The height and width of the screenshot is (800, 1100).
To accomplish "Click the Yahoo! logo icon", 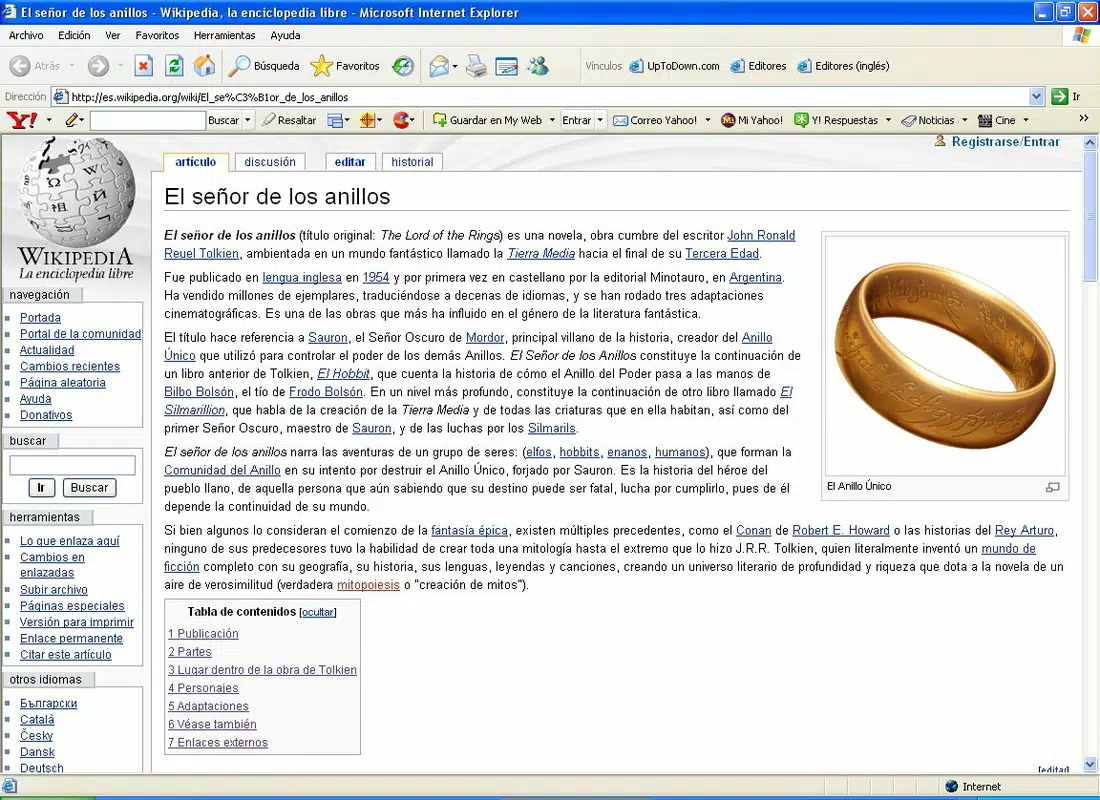I will tap(22, 120).
